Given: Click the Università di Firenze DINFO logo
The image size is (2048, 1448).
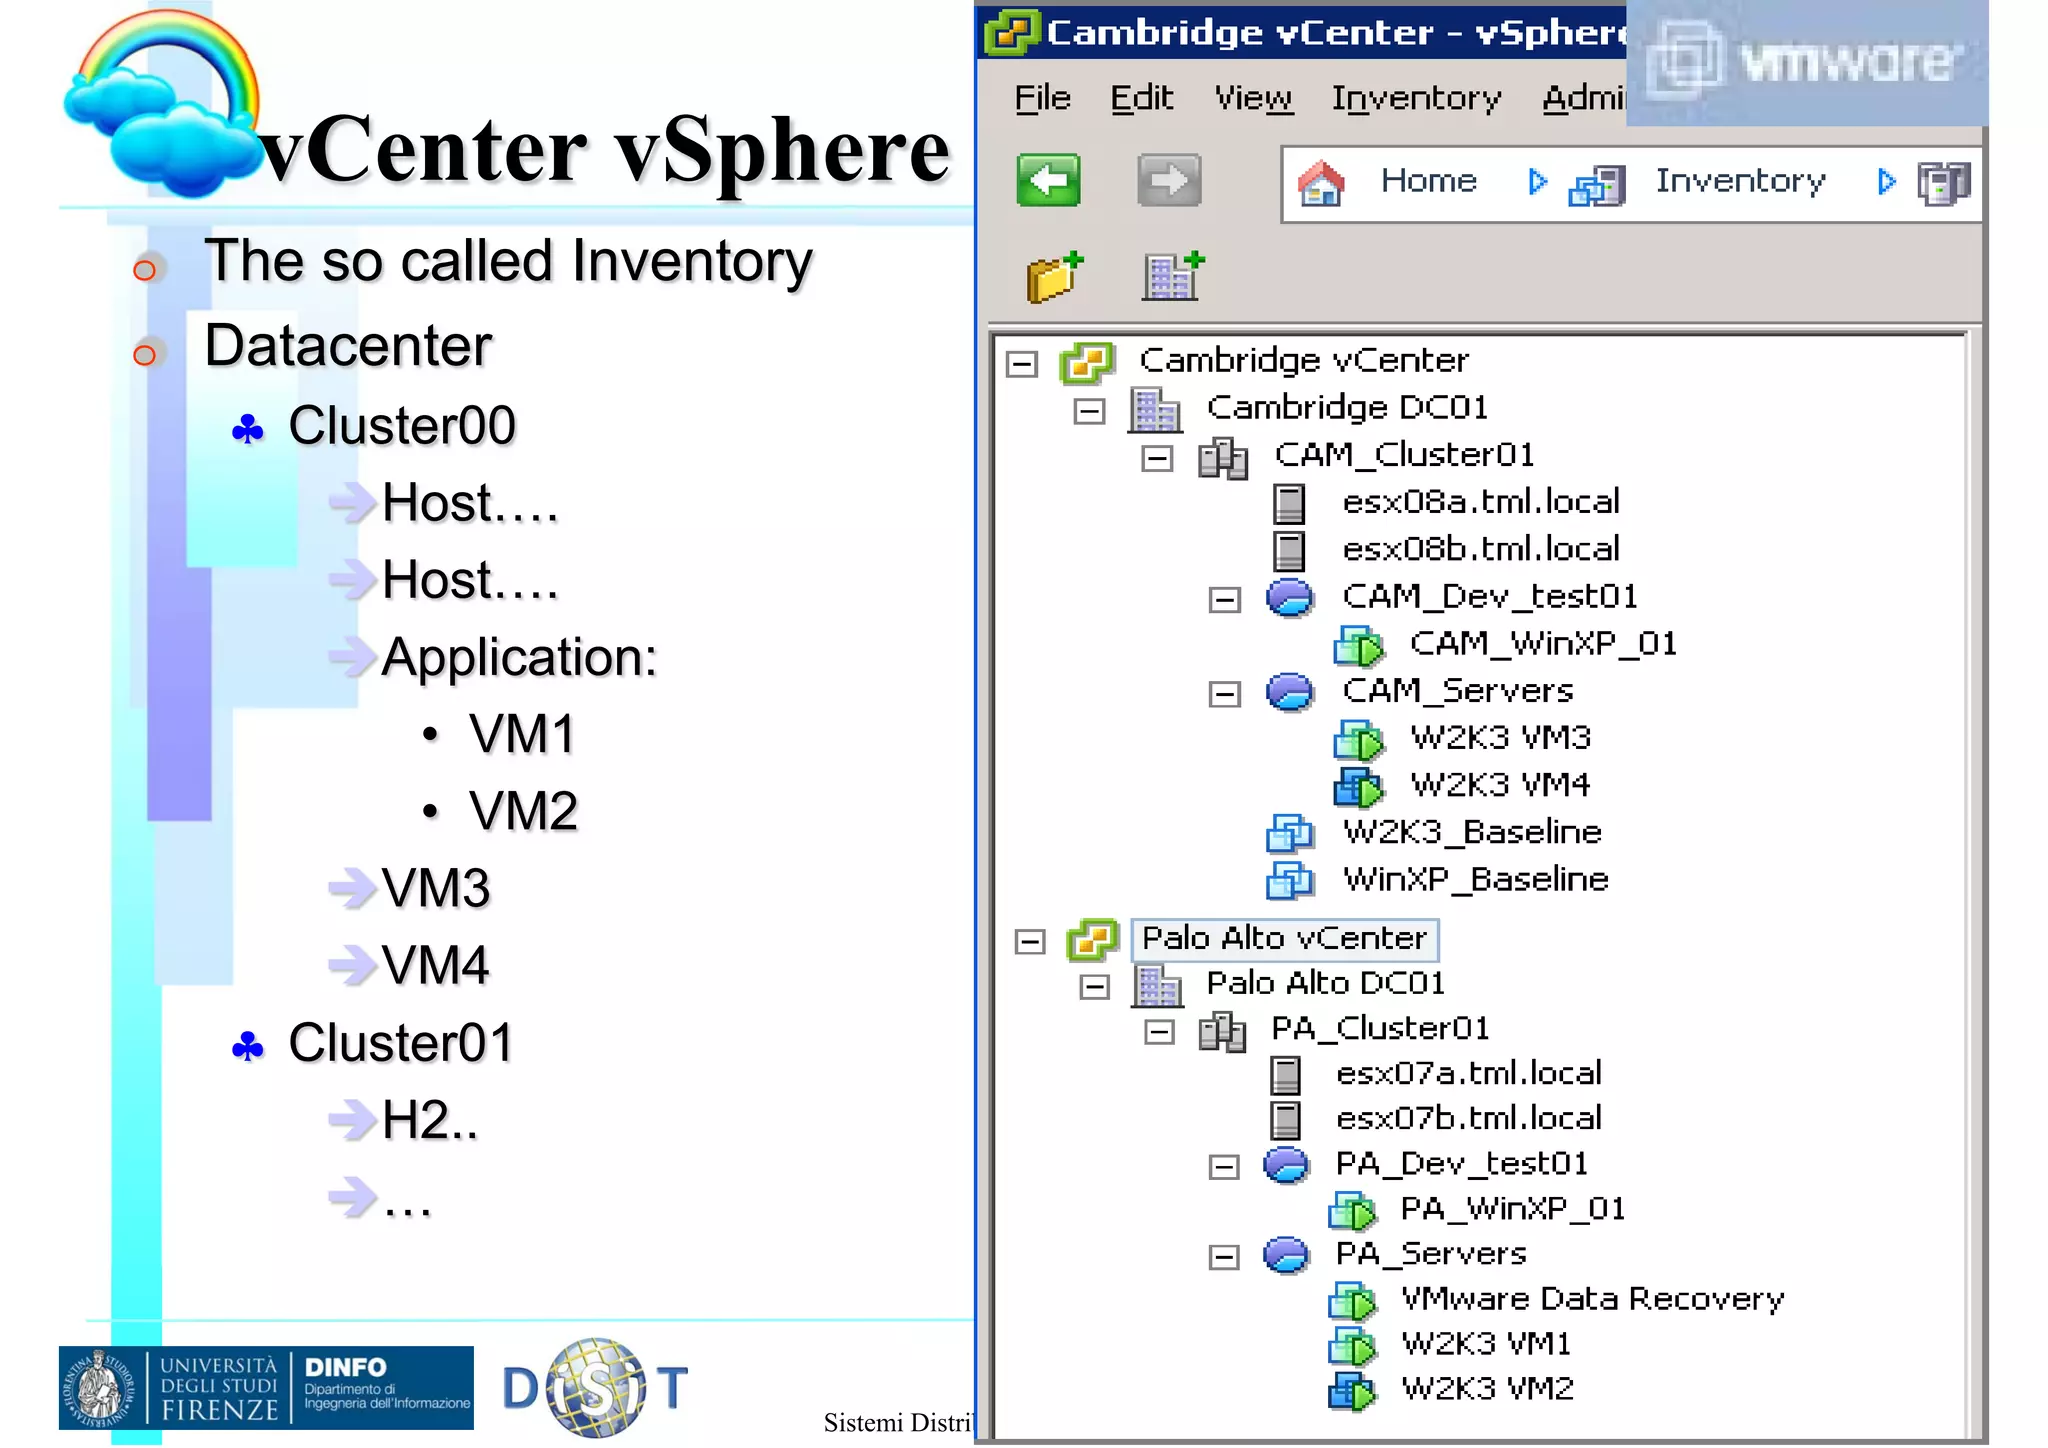Looking at the screenshot, I should click(266, 1388).
